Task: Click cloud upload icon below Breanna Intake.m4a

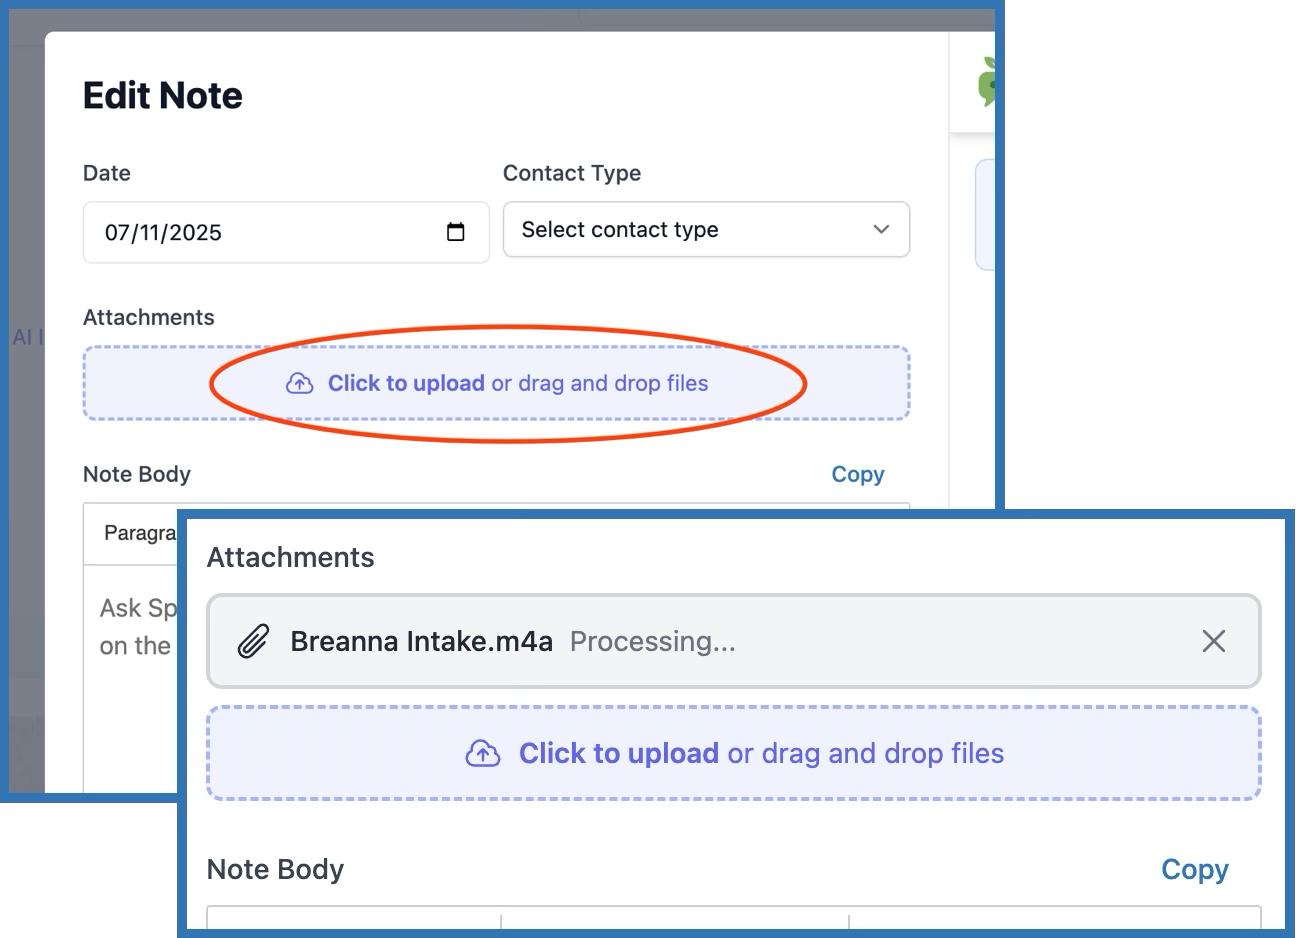Action: pos(483,754)
